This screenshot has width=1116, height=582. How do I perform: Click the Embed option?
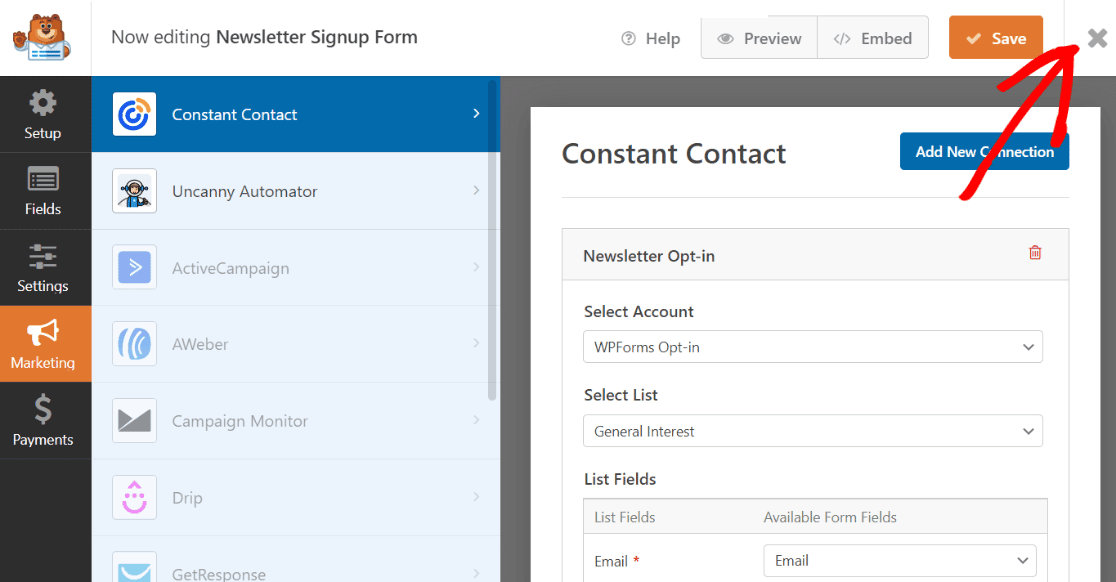pyautogui.click(x=872, y=37)
